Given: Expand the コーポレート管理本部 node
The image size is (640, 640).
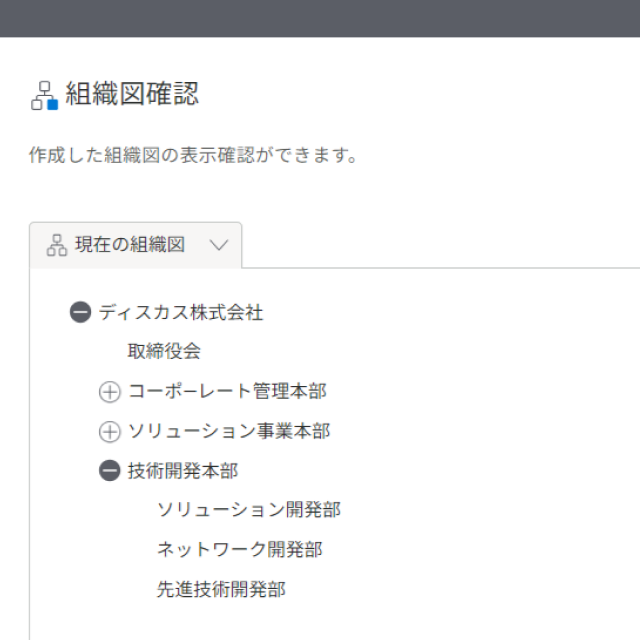Looking at the screenshot, I should [x=110, y=392].
